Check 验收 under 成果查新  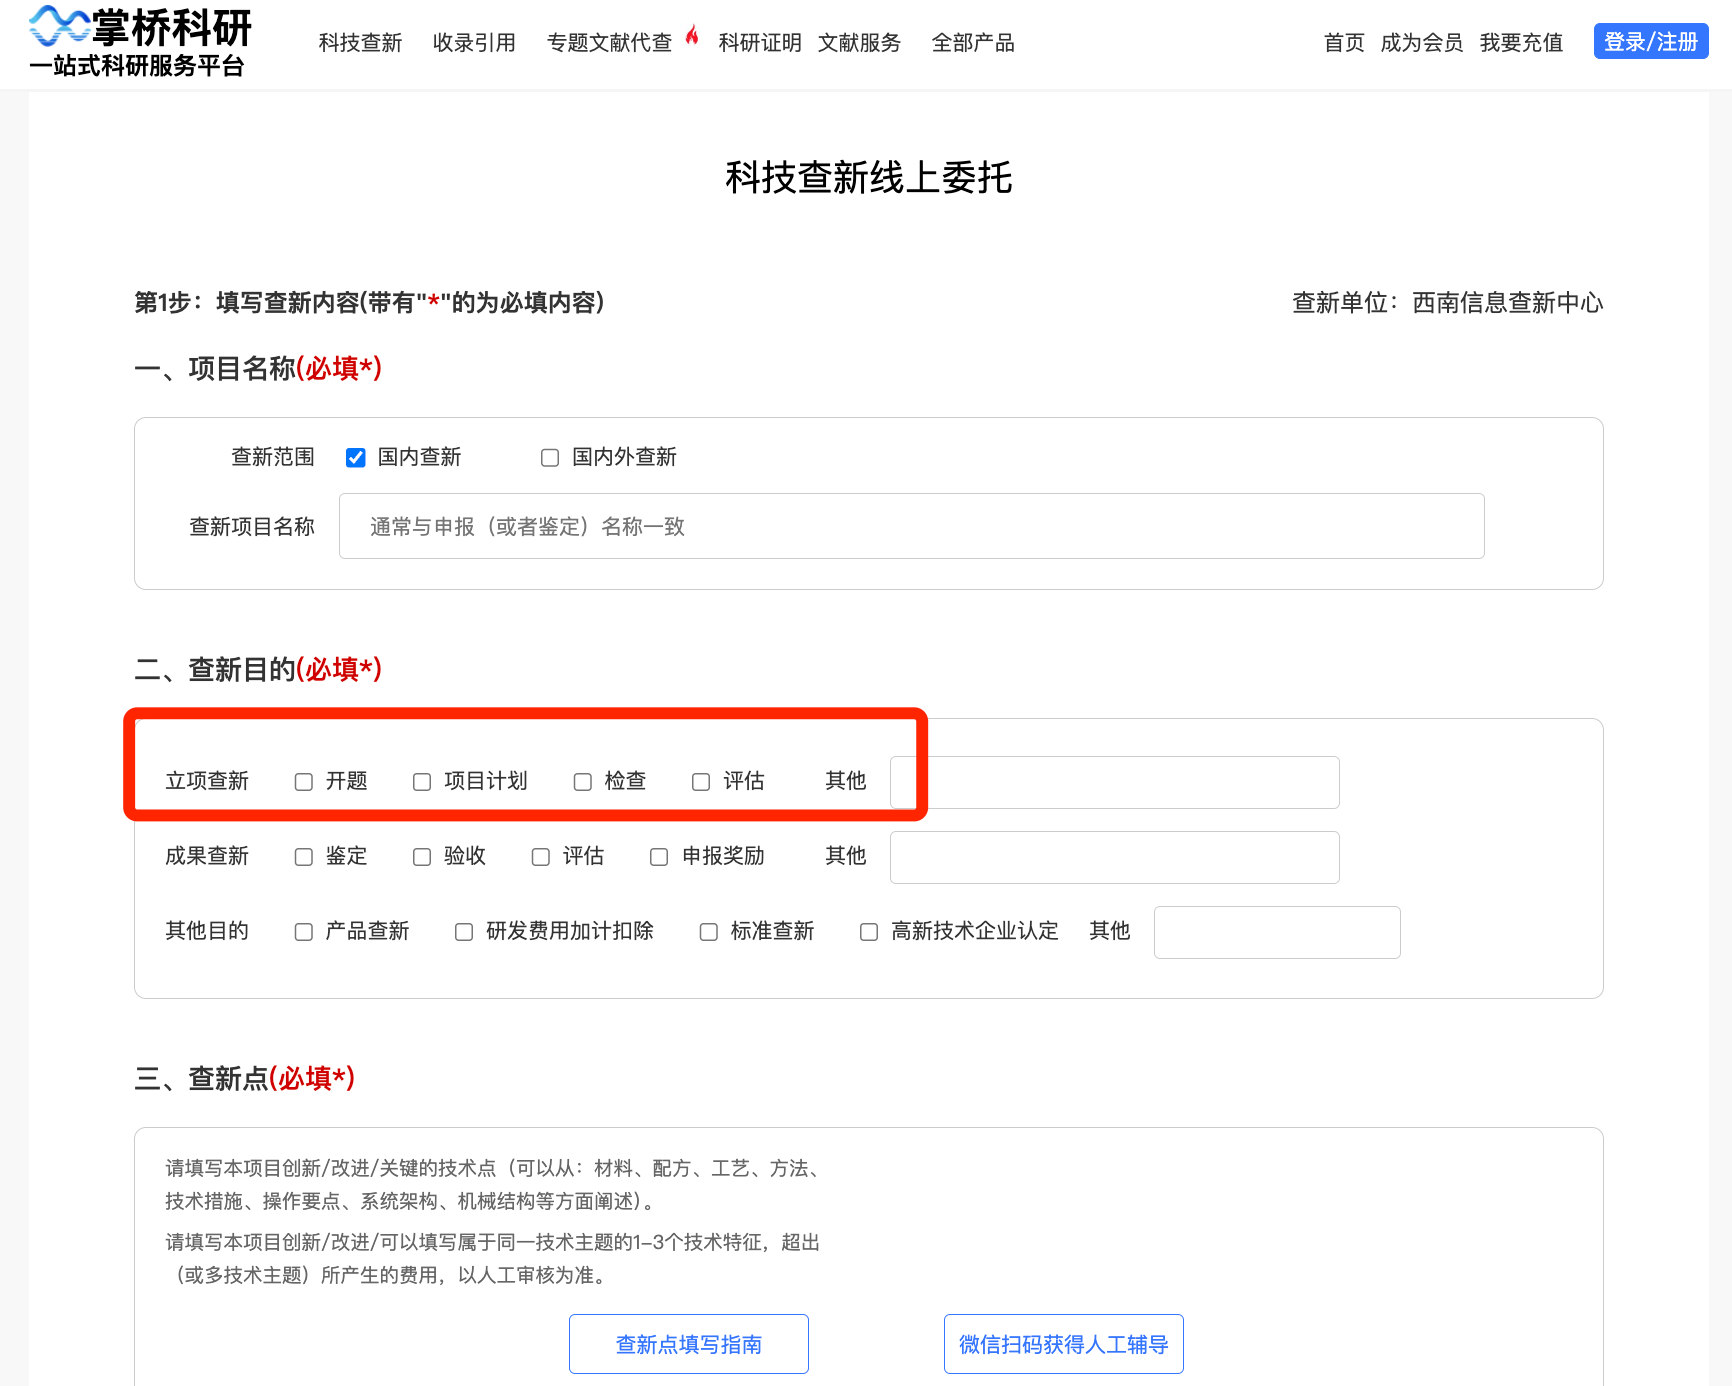tap(422, 857)
